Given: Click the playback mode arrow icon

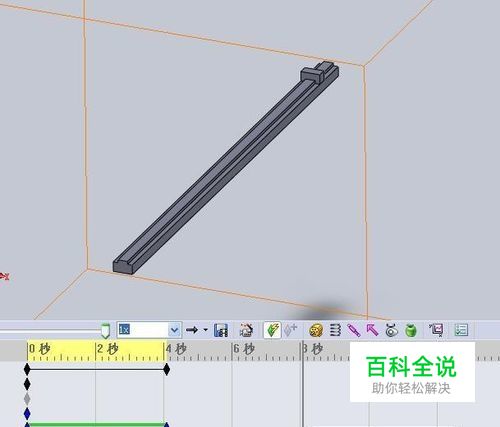Looking at the screenshot, I should (x=192, y=330).
